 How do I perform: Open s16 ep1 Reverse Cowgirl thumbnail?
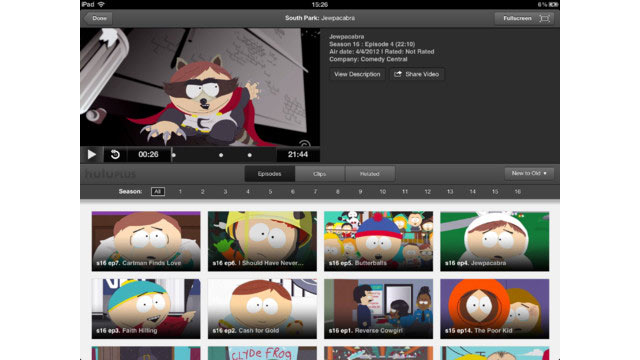point(378,309)
